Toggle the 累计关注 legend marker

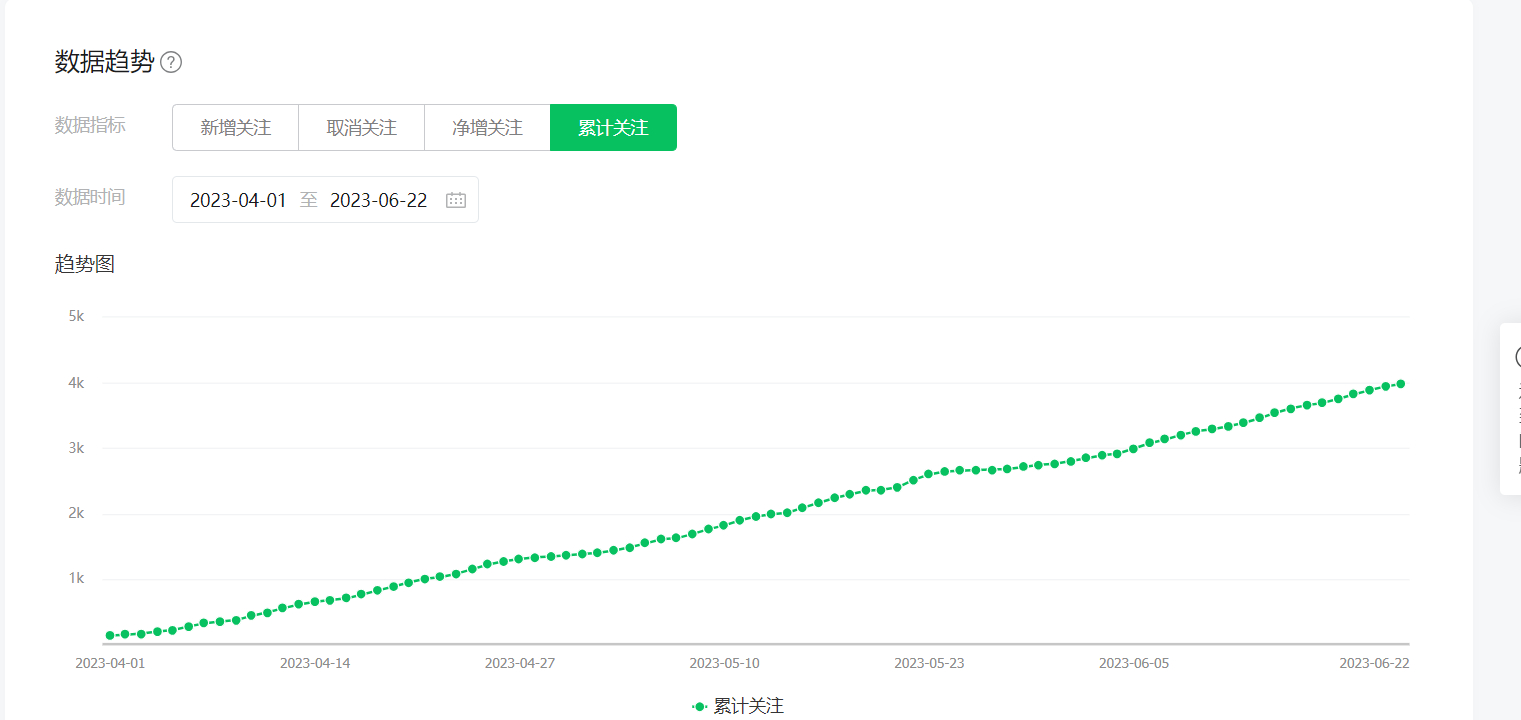click(700, 706)
